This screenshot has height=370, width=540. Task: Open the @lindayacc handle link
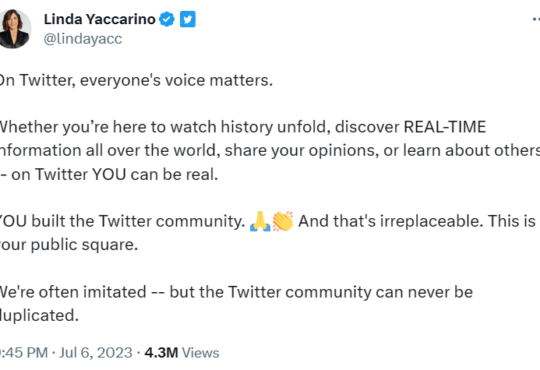(x=83, y=39)
